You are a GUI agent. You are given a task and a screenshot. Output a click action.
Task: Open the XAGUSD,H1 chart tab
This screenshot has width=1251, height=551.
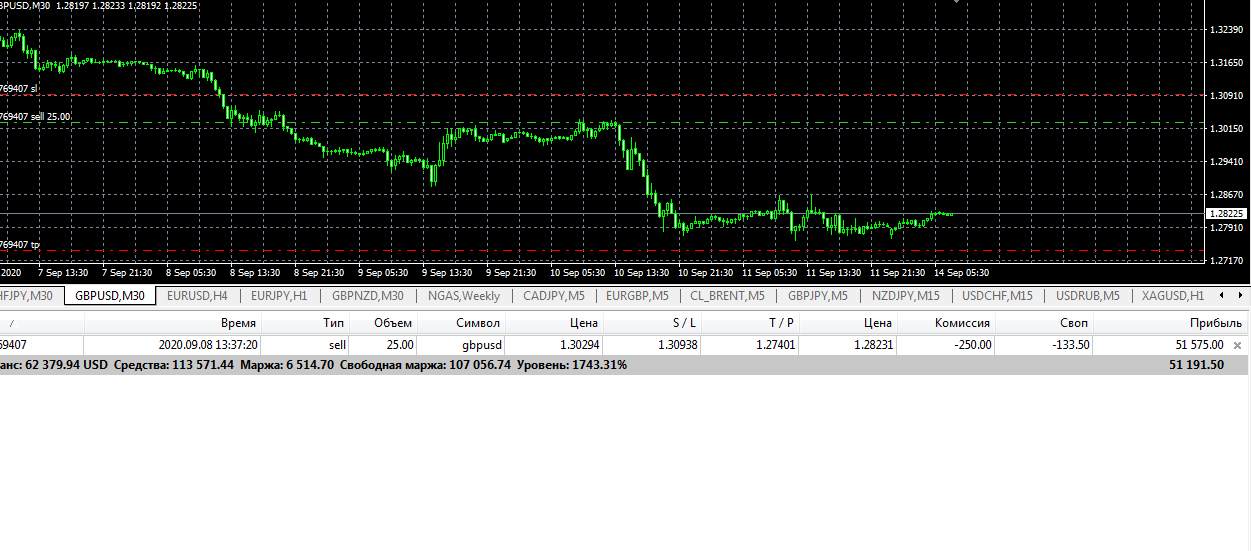tap(1172, 296)
